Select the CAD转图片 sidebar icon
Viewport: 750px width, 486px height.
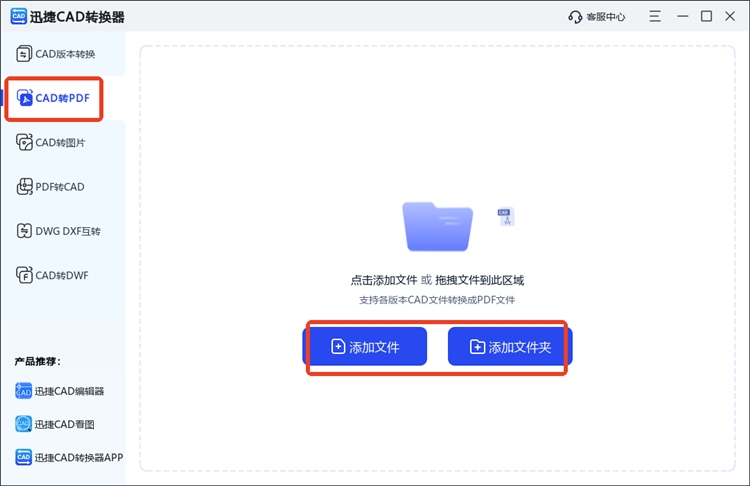tap(25, 143)
